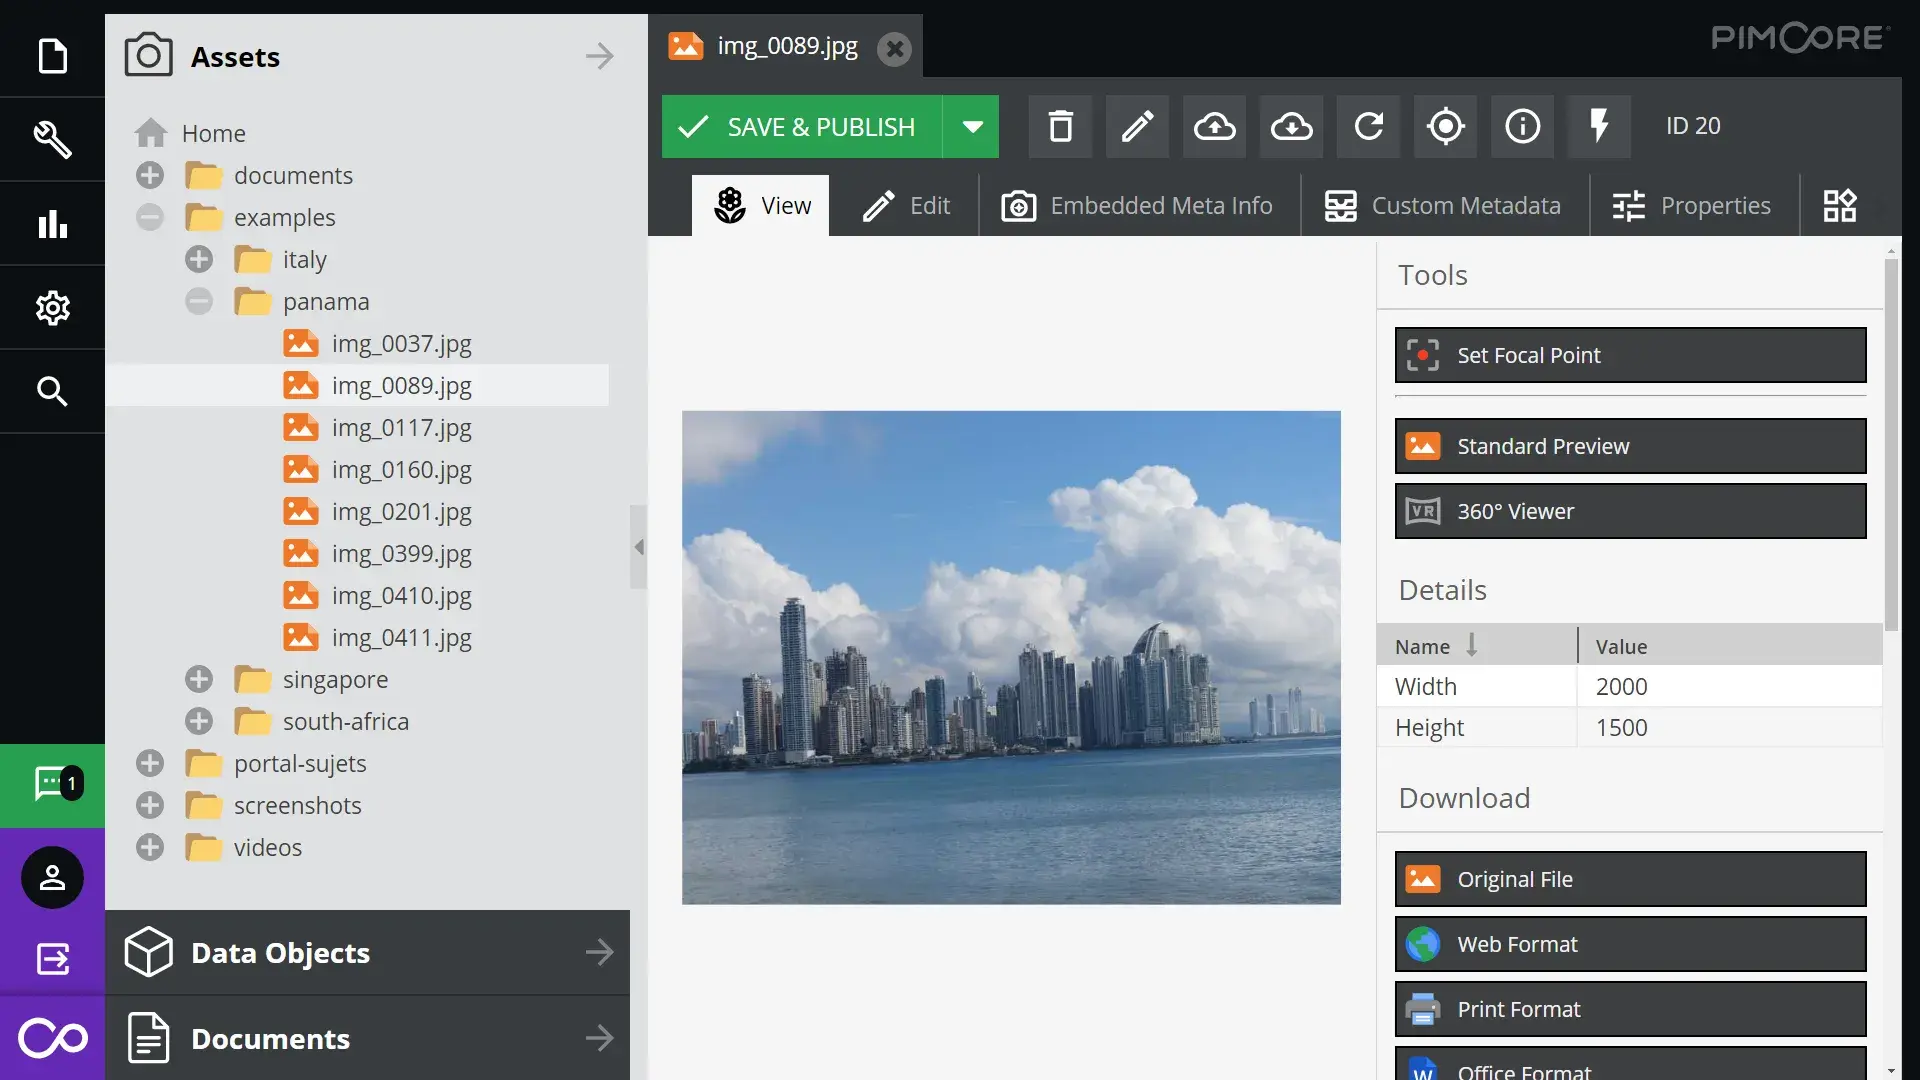
Task: Download the Original File
Action: 1631,878
